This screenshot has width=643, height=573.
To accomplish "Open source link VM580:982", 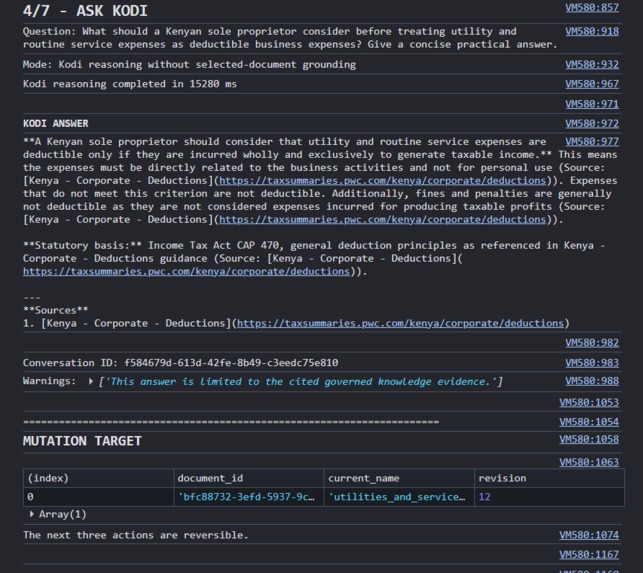I will 592,342.
